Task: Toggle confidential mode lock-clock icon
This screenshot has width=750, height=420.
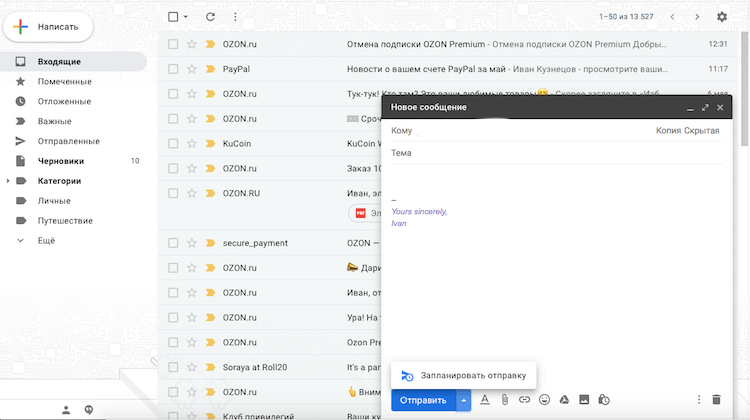Action: (604, 400)
